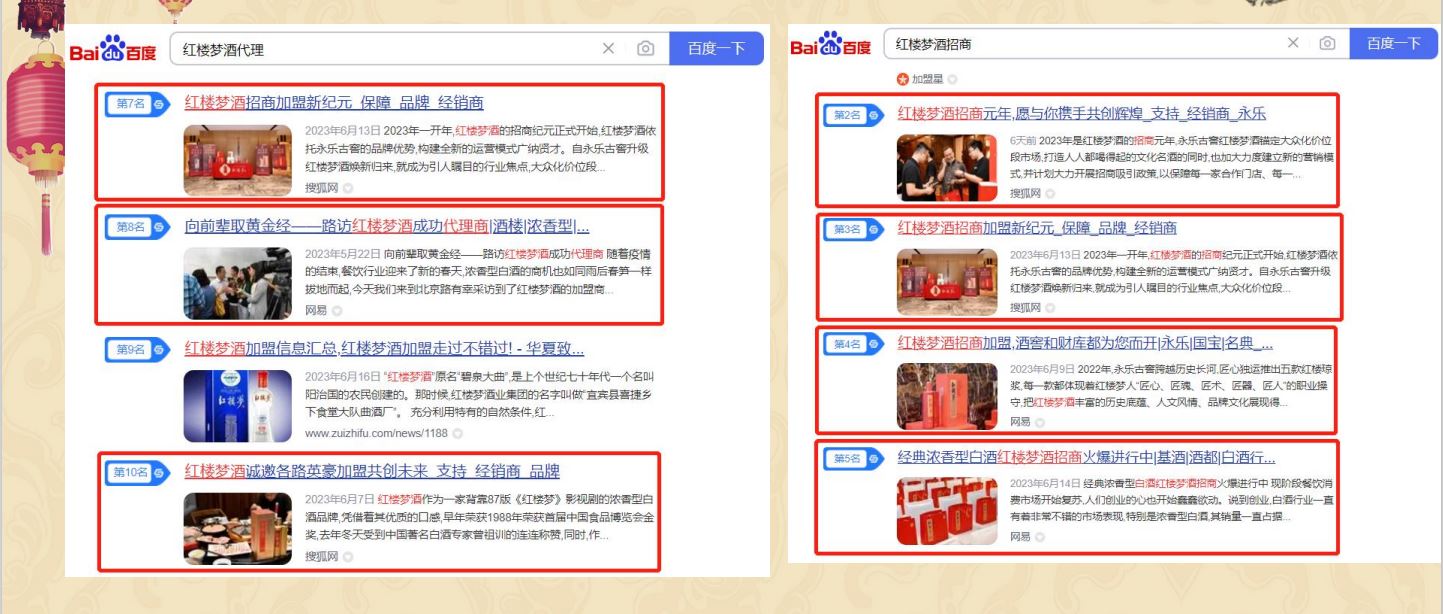Click the Baidu logo beside 红楼梦酒招商 search
The image size is (1443, 614).
830,46
